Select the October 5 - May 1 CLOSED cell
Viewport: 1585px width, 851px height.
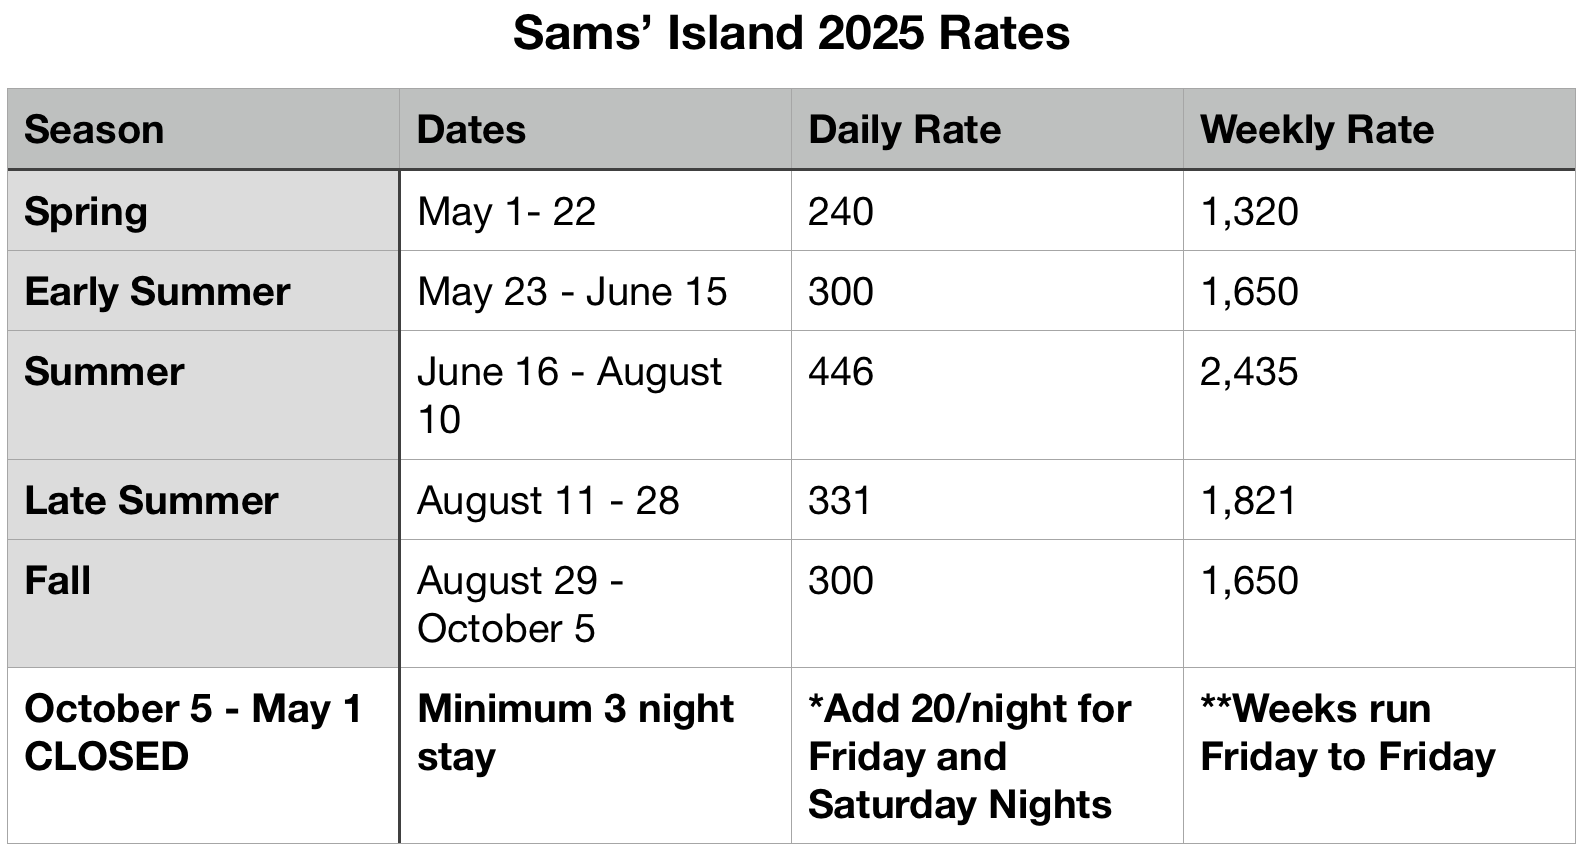pos(203,756)
